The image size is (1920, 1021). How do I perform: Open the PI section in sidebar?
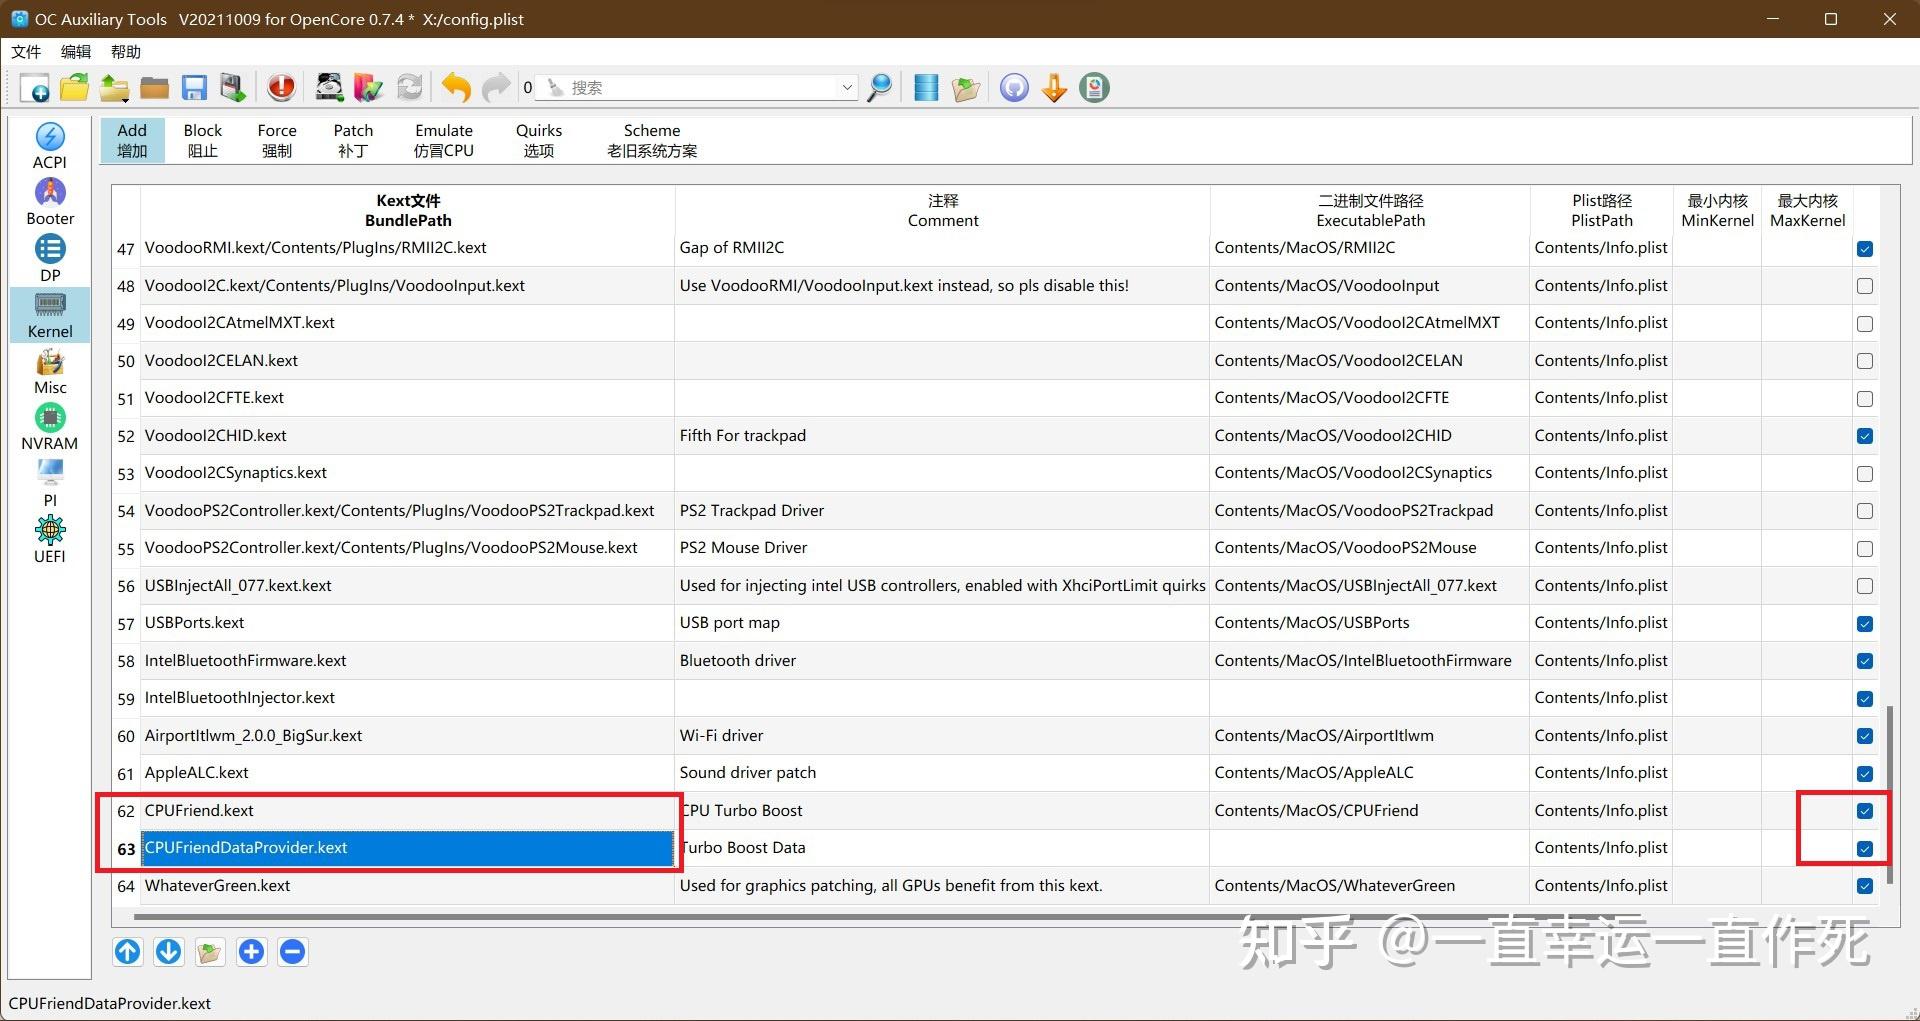[50, 483]
